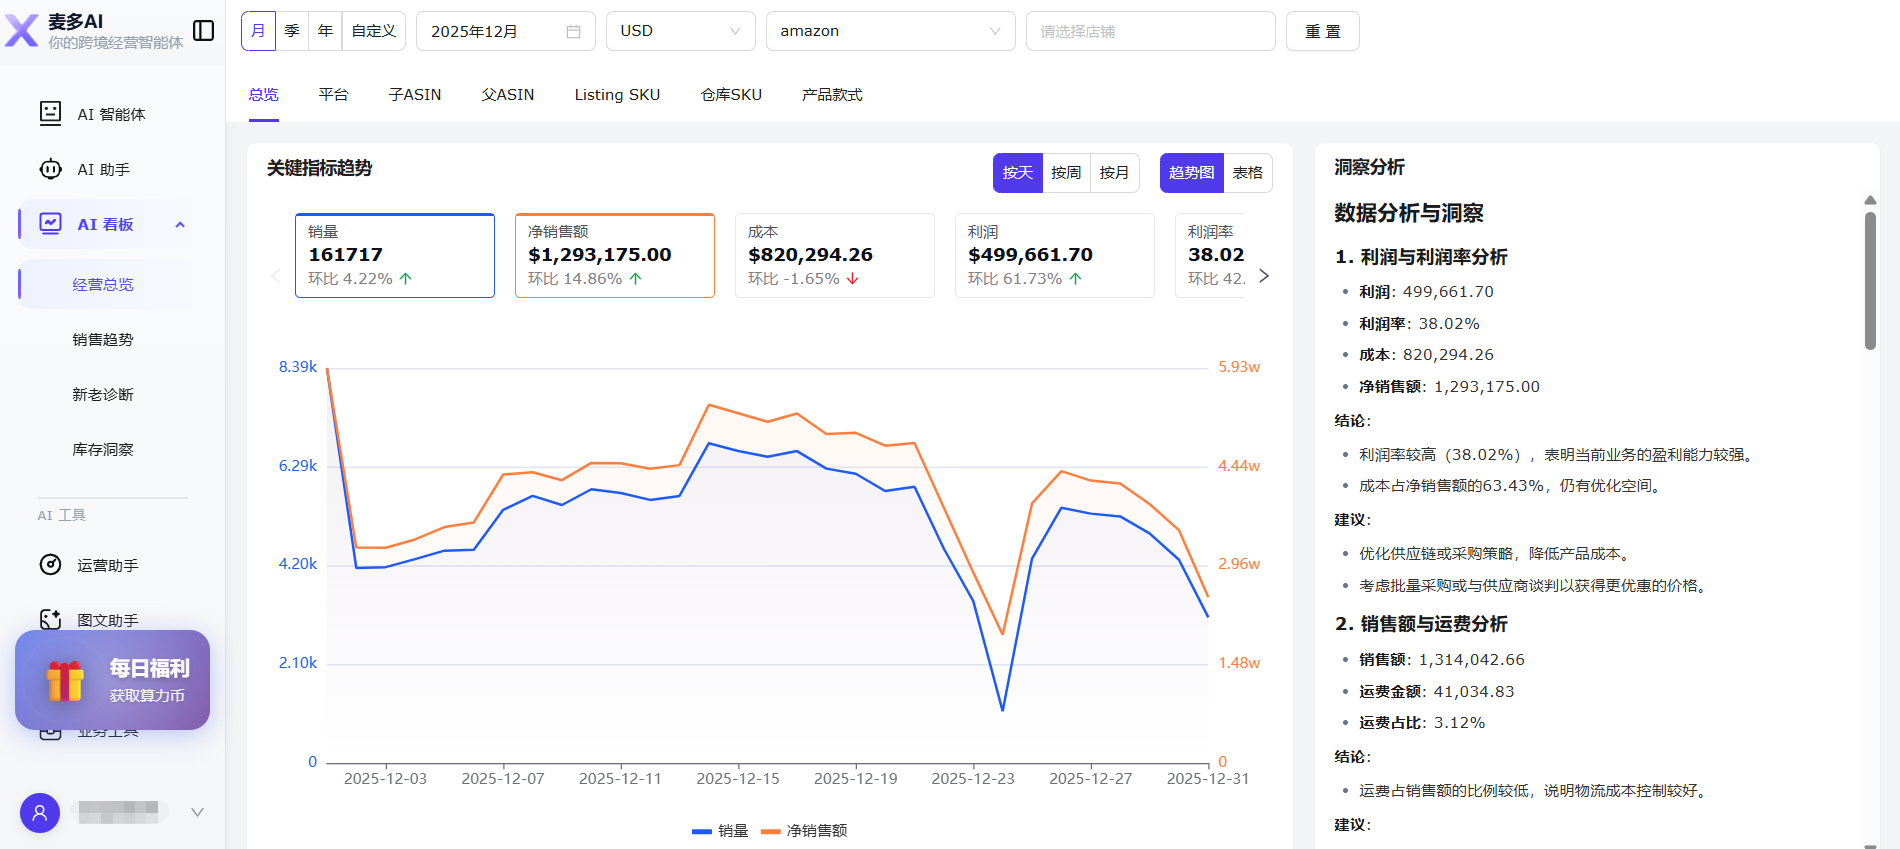Viewport: 1900px width, 849px height.
Task: Switch to the 子ASIN tab
Action: coord(414,95)
